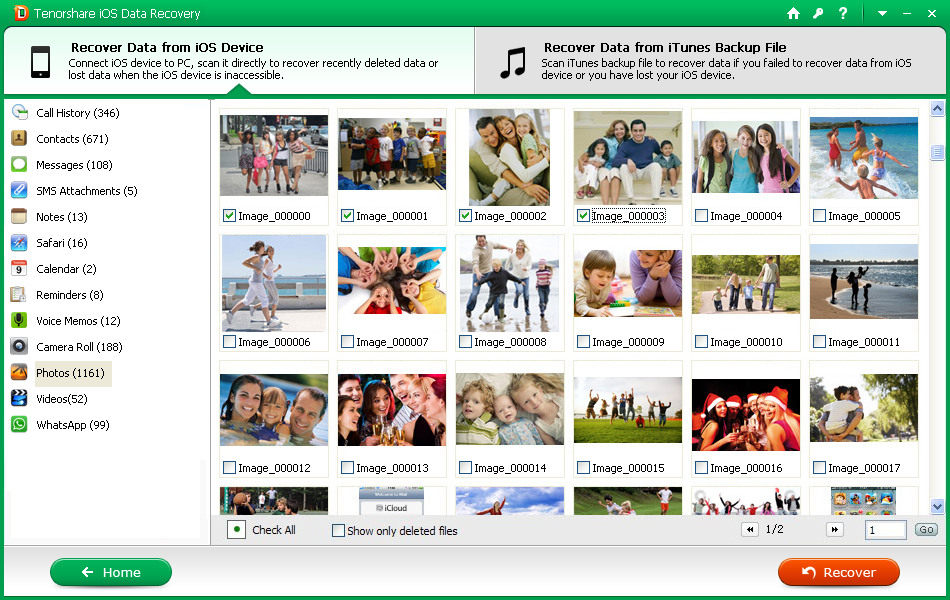The image size is (950, 600).
Task: Click the page number input field
Action: coord(886,530)
